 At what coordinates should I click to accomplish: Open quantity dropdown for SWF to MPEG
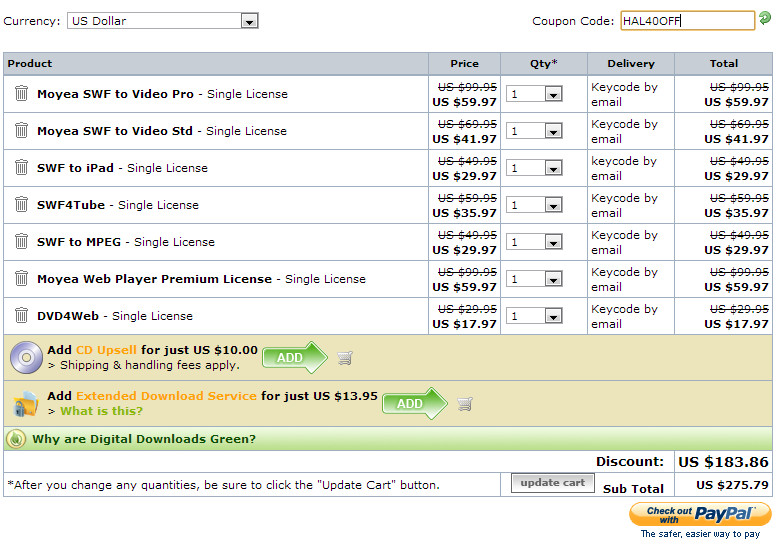tap(534, 242)
